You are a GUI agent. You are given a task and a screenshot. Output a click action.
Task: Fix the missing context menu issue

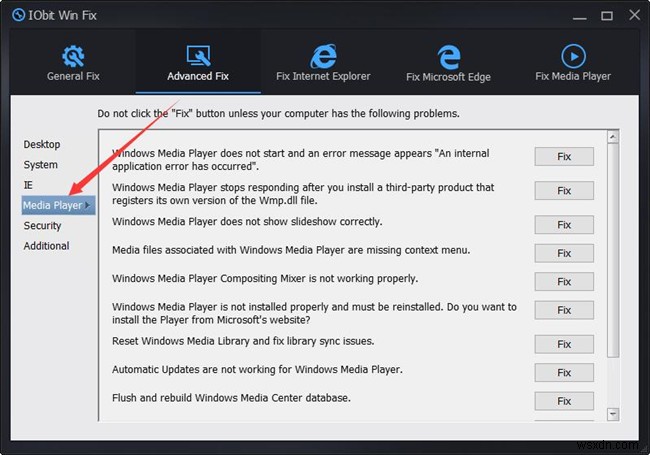(x=564, y=253)
